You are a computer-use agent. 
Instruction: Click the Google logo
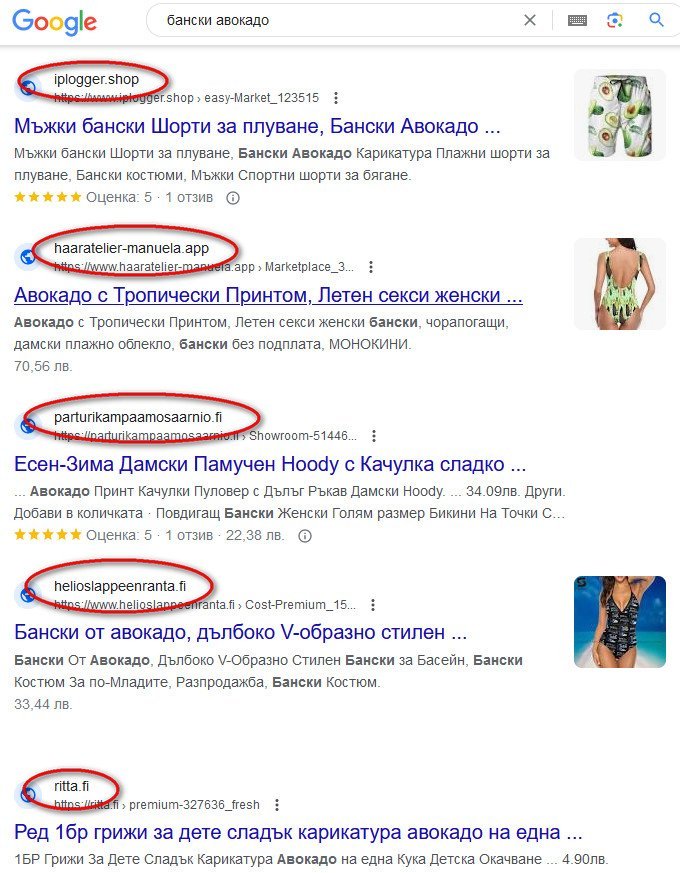coord(55,22)
